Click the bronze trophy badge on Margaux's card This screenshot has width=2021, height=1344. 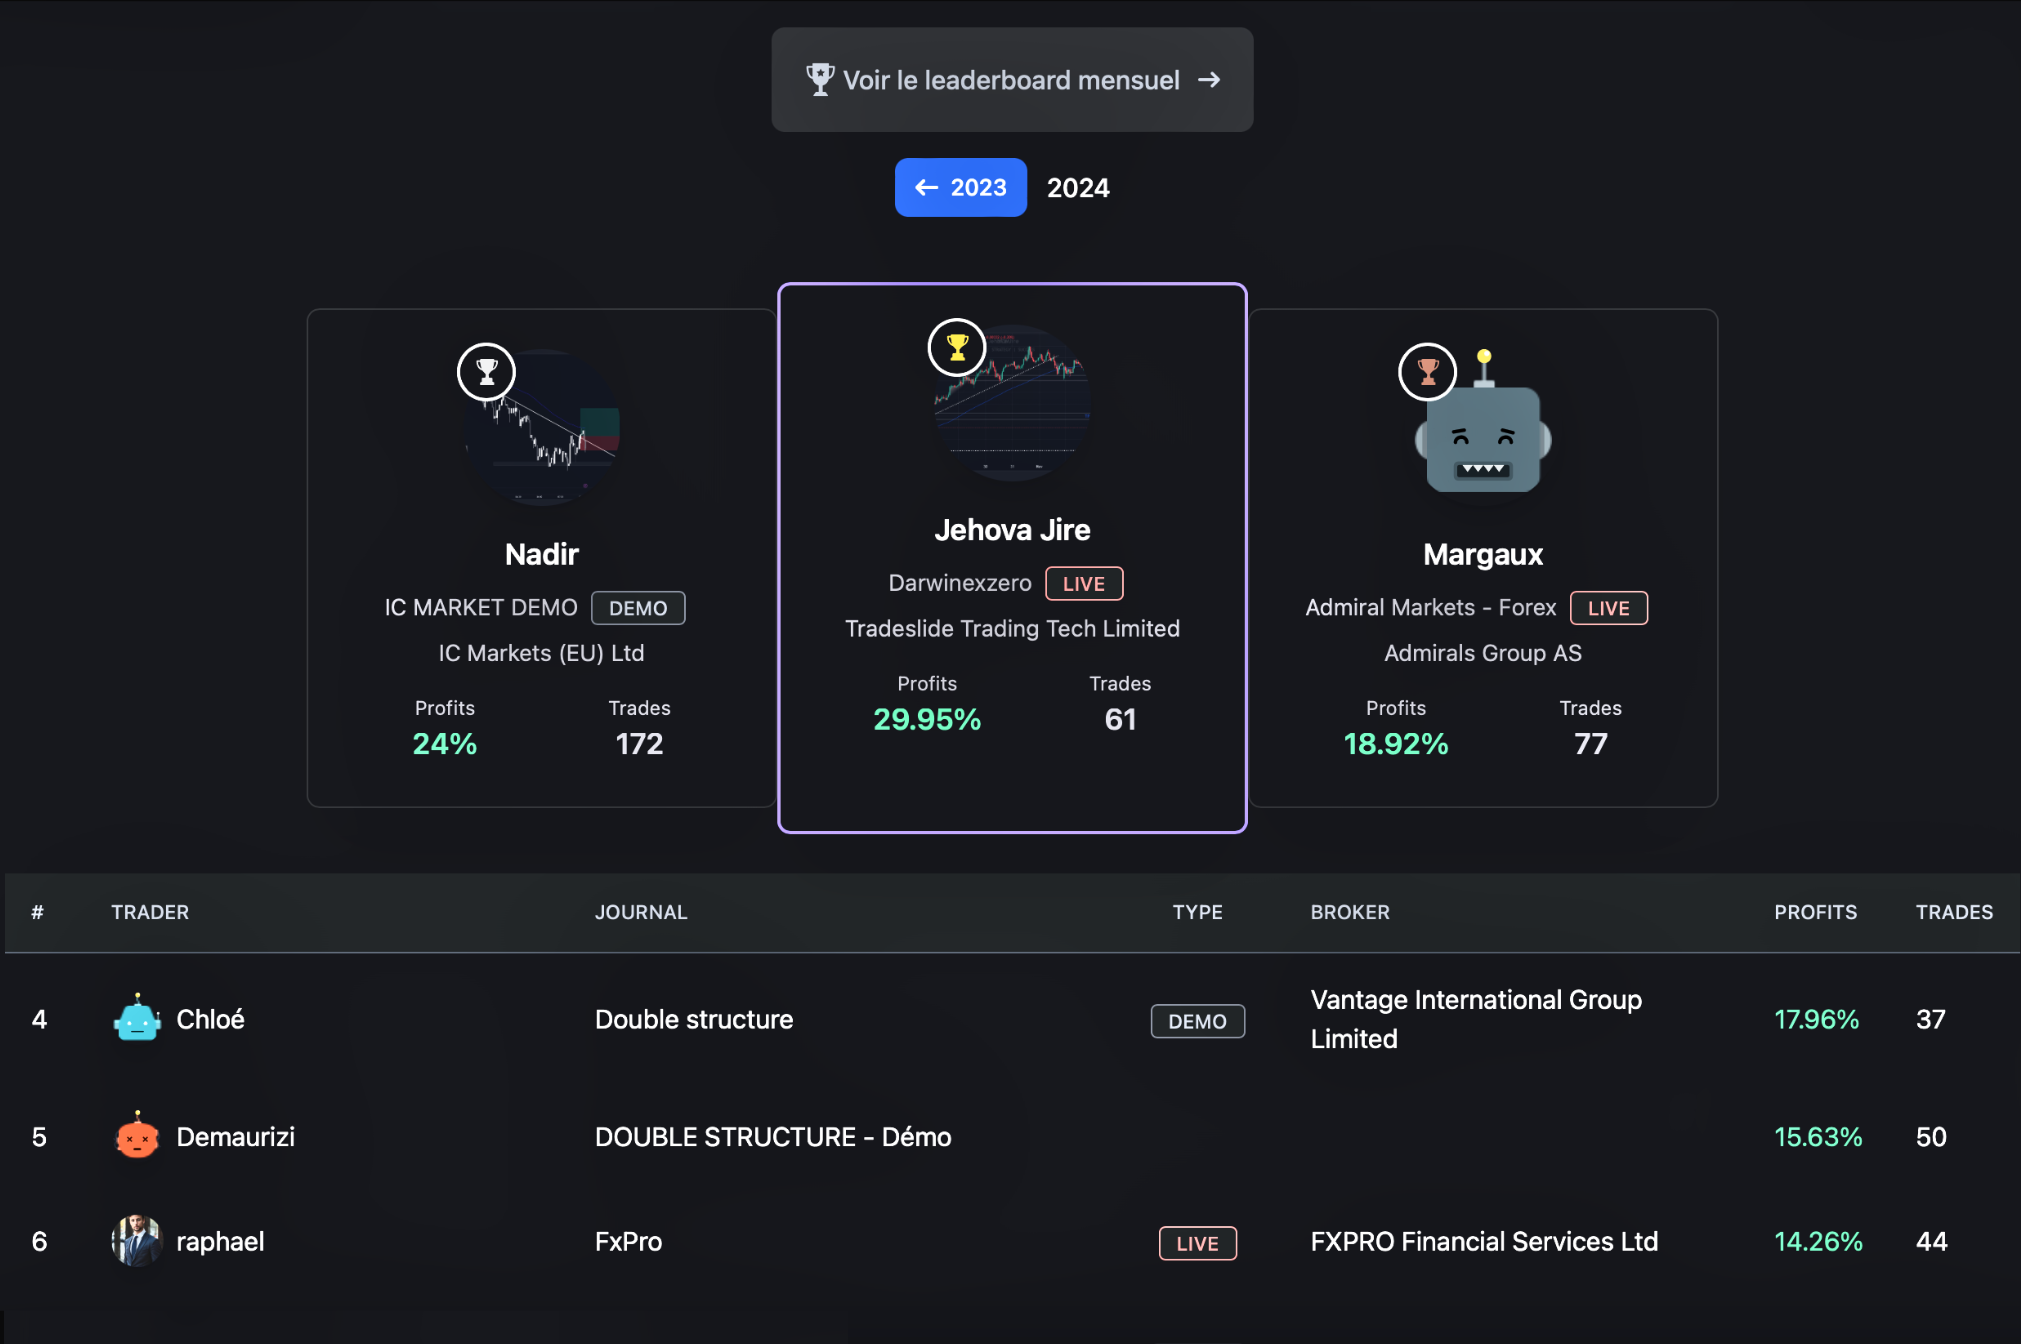(x=1427, y=372)
